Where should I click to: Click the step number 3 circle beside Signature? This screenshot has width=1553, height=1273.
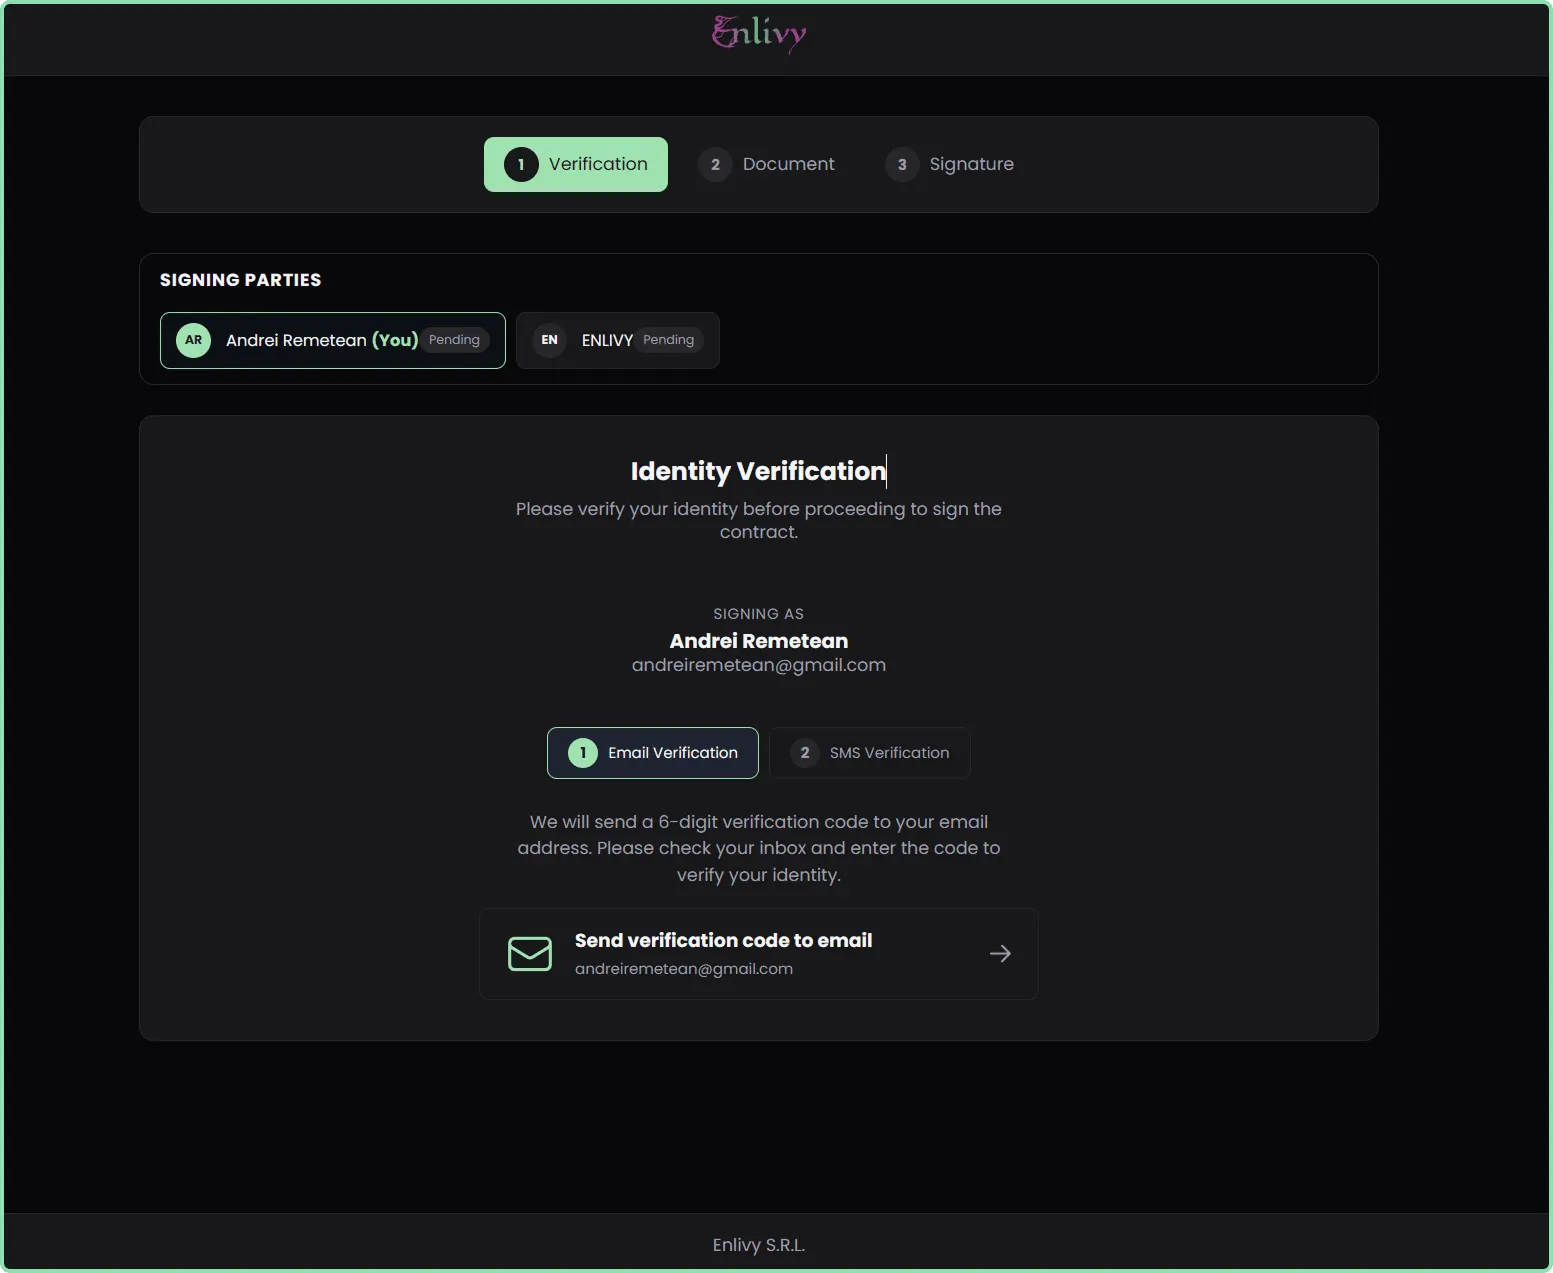pos(902,164)
